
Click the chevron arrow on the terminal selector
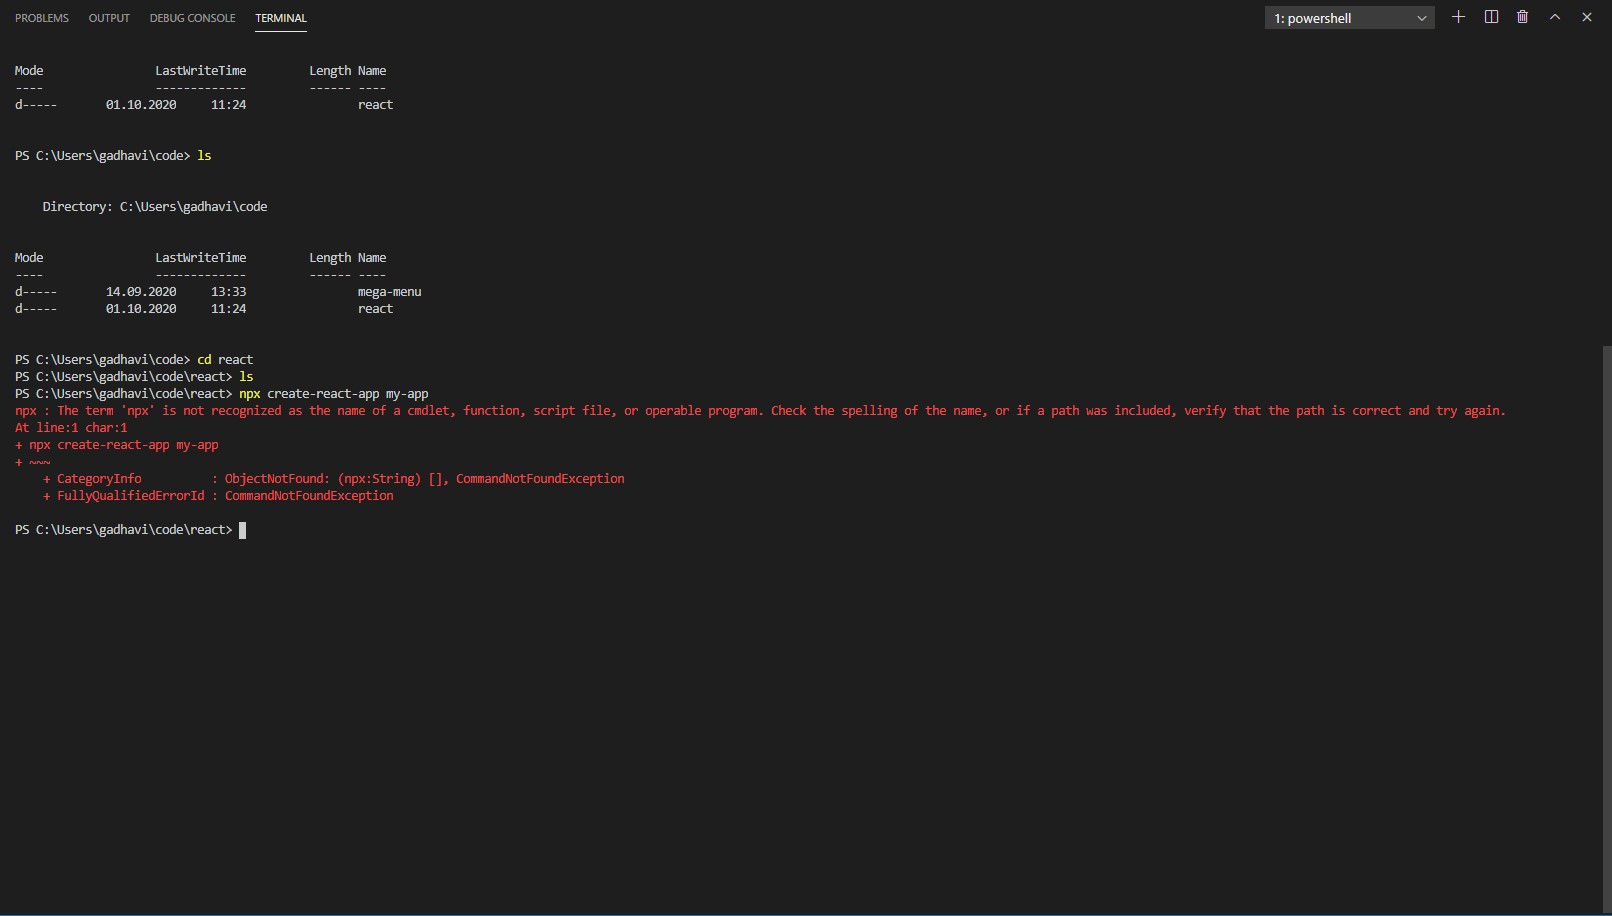coord(1420,18)
